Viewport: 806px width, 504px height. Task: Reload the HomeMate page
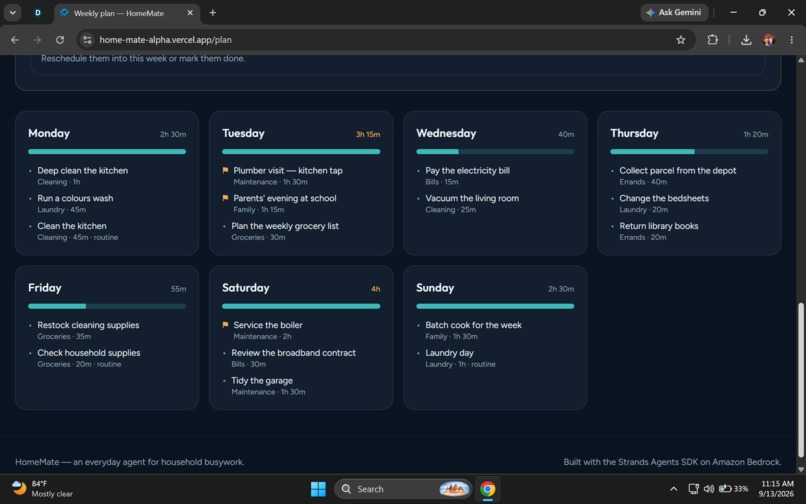click(60, 40)
